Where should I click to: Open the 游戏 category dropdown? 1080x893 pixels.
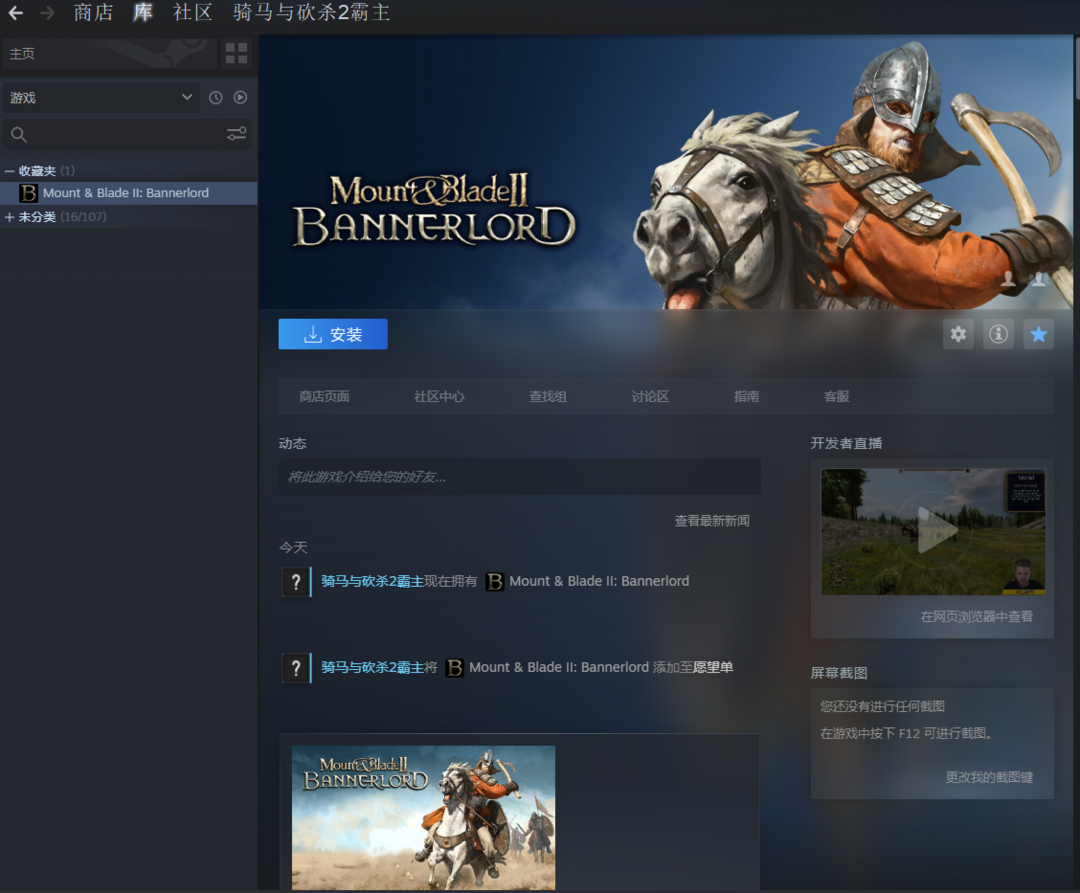(100, 97)
